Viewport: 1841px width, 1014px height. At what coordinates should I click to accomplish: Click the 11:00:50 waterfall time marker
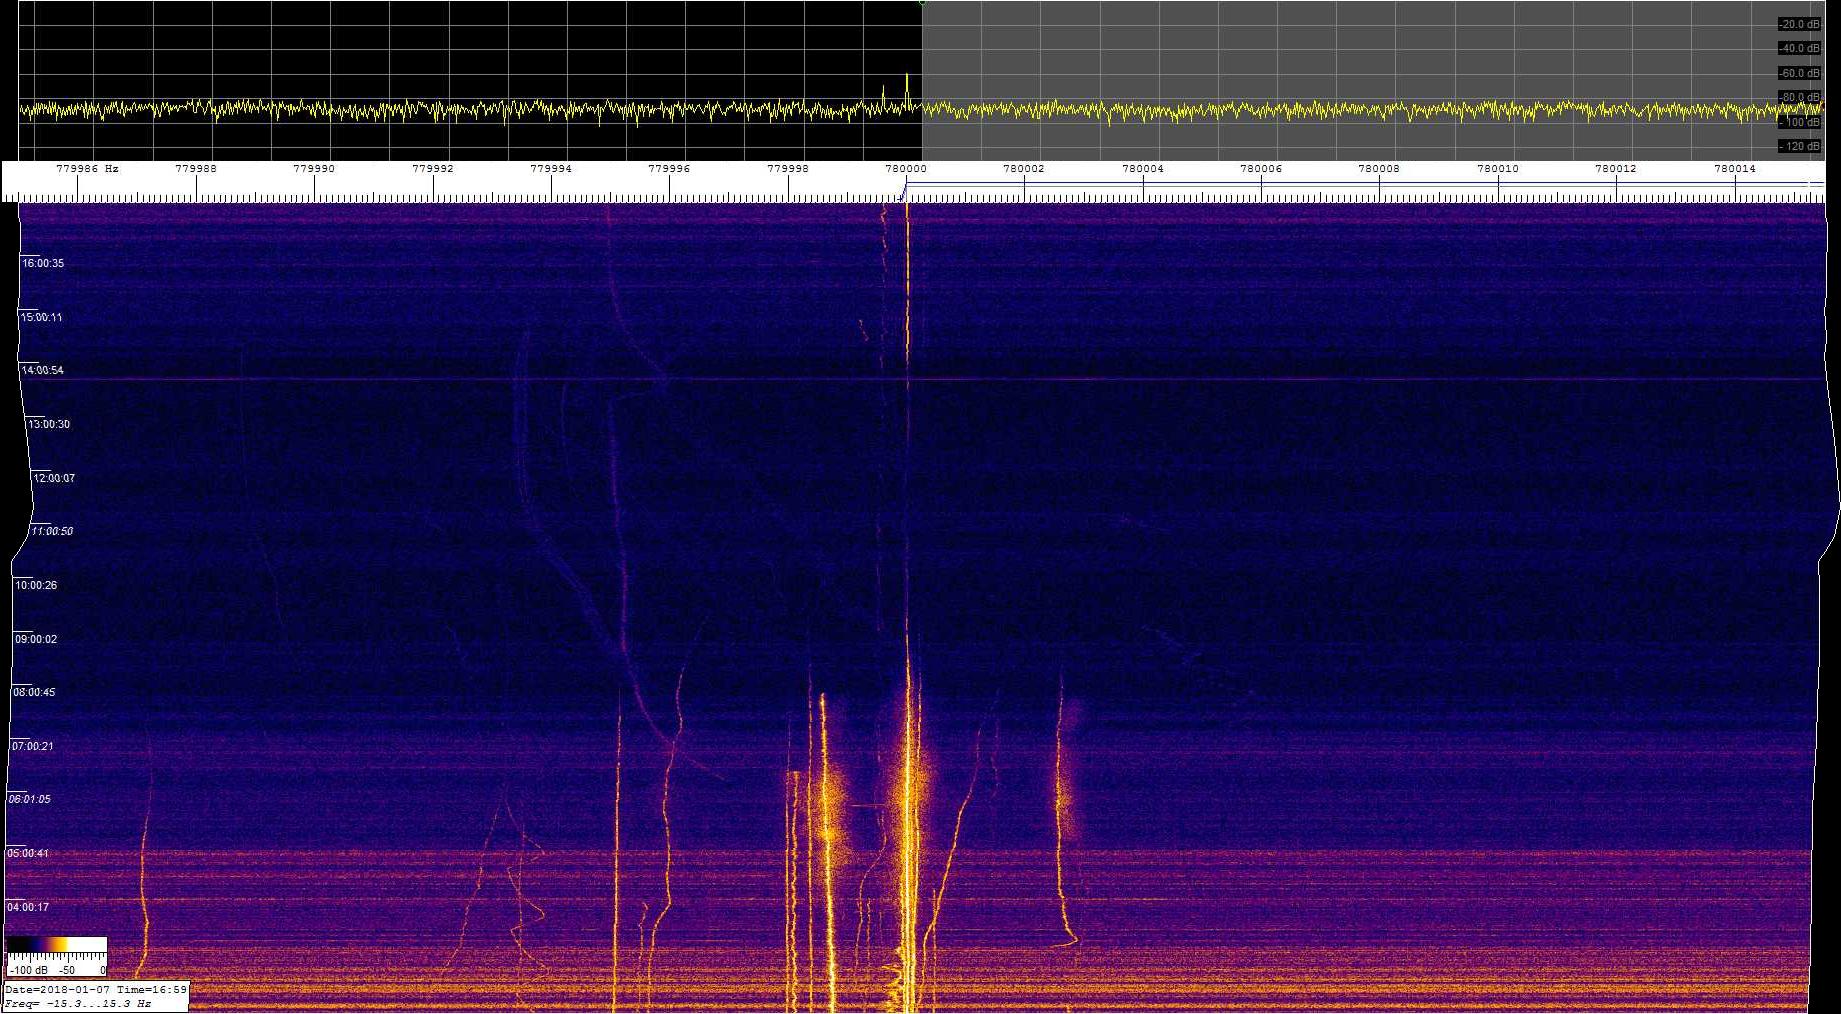[x=52, y=531]
